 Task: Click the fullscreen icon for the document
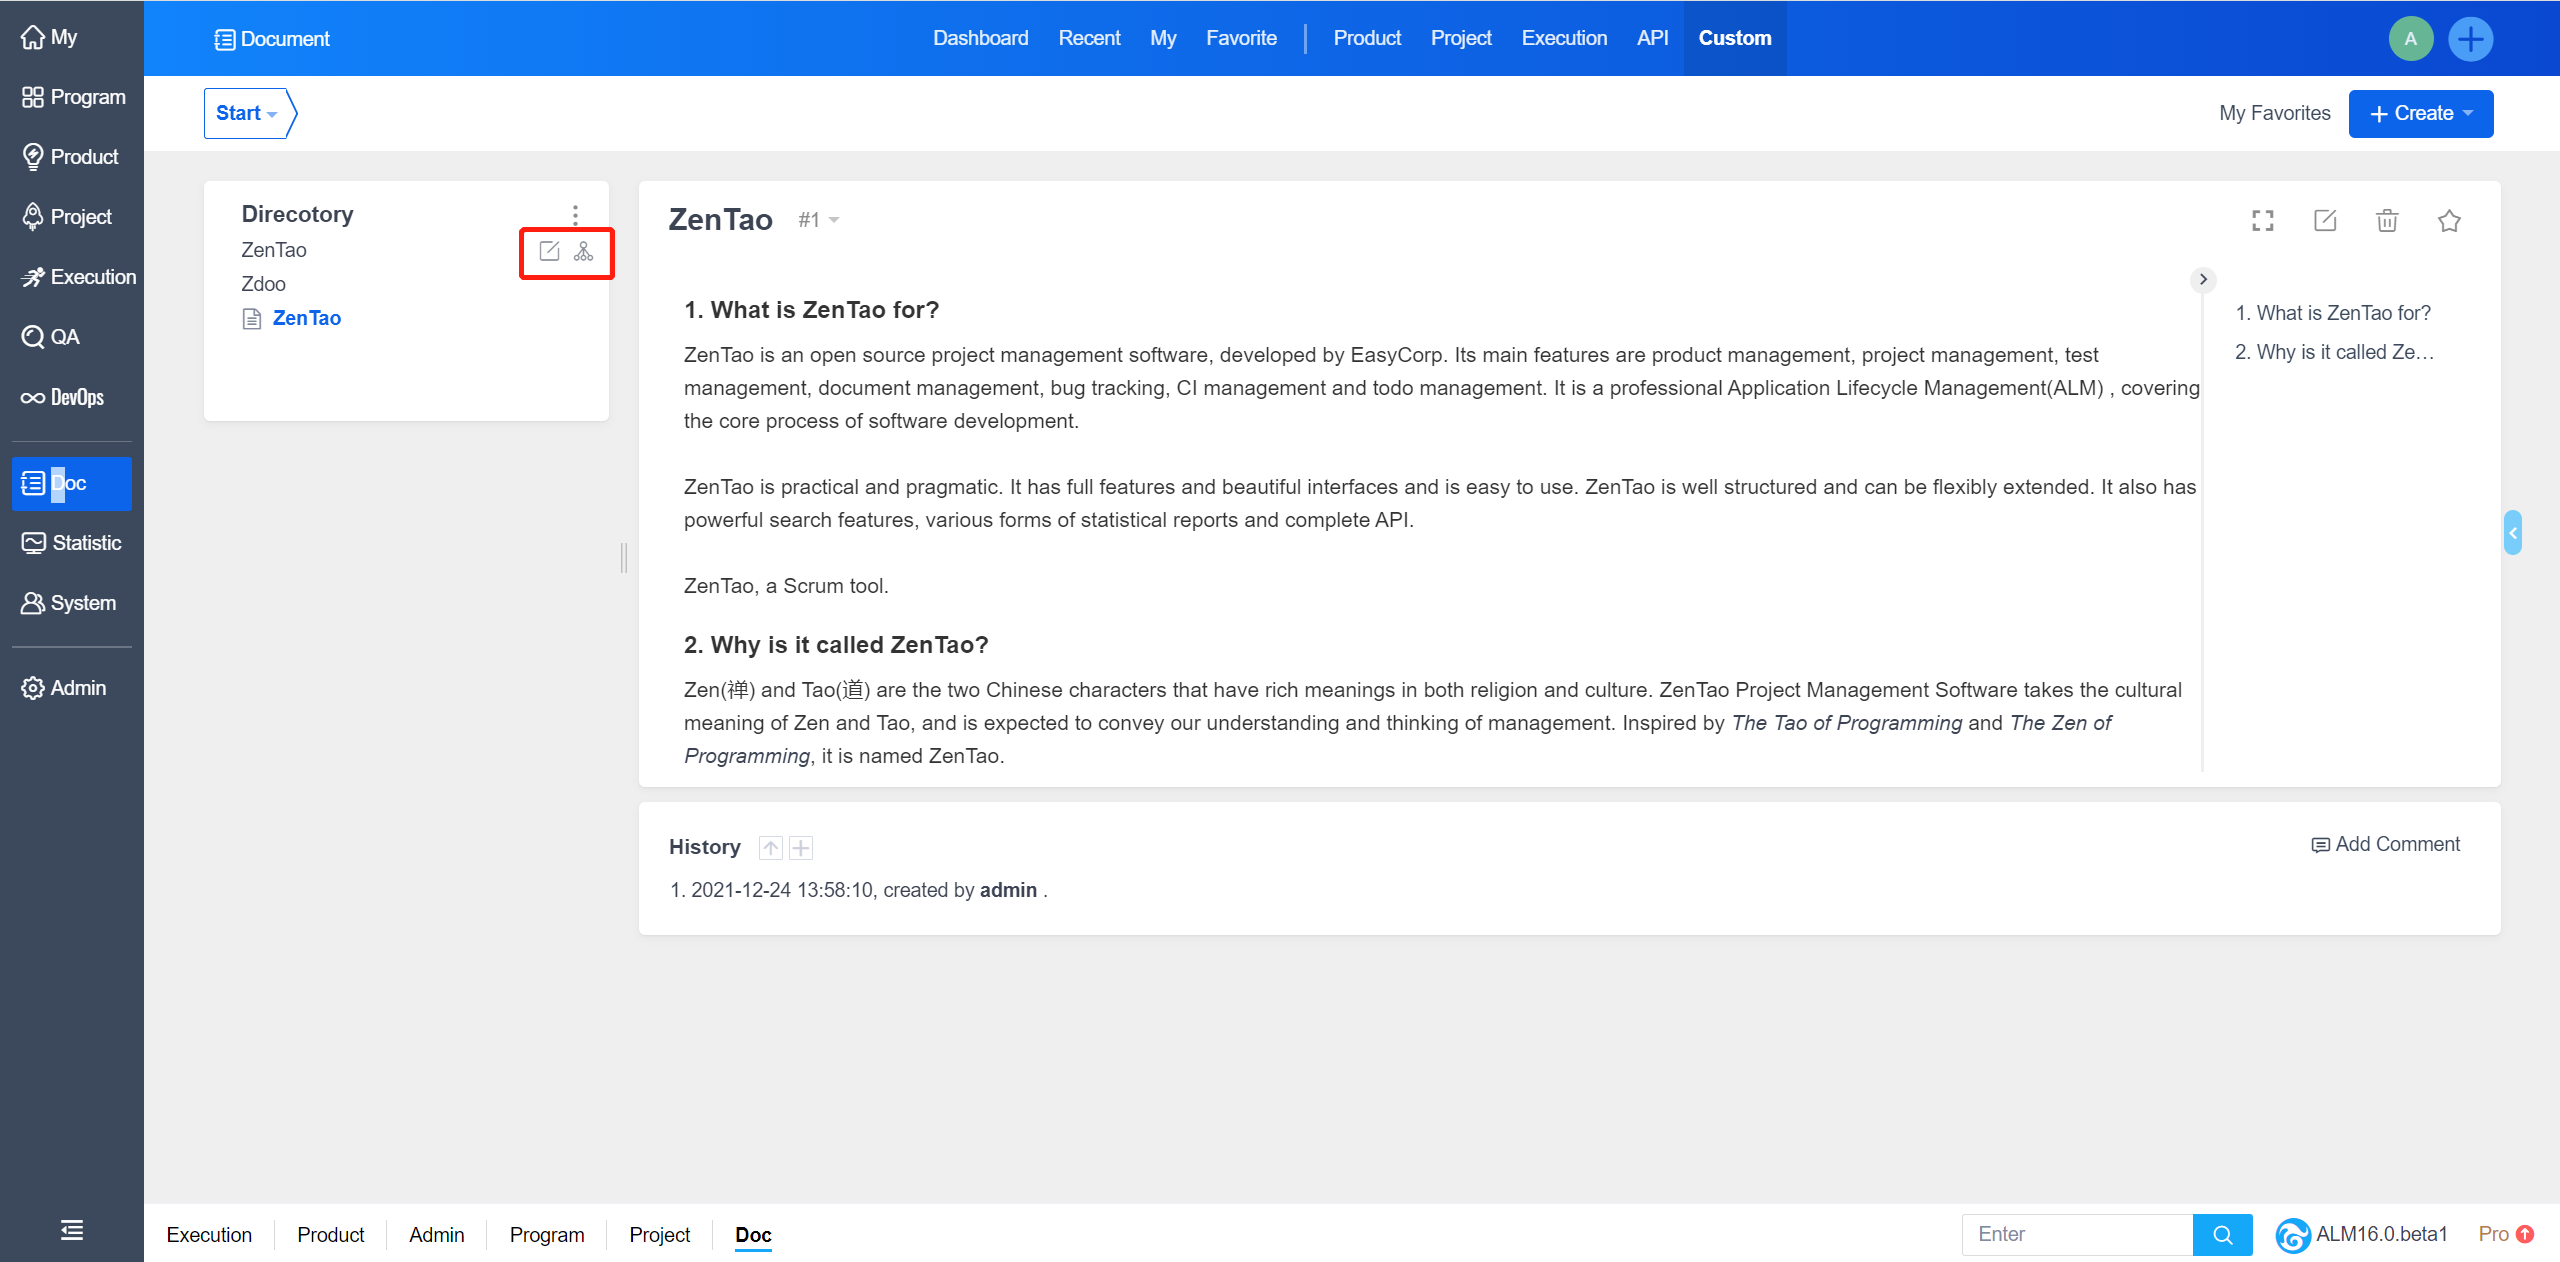point(2262,220)
